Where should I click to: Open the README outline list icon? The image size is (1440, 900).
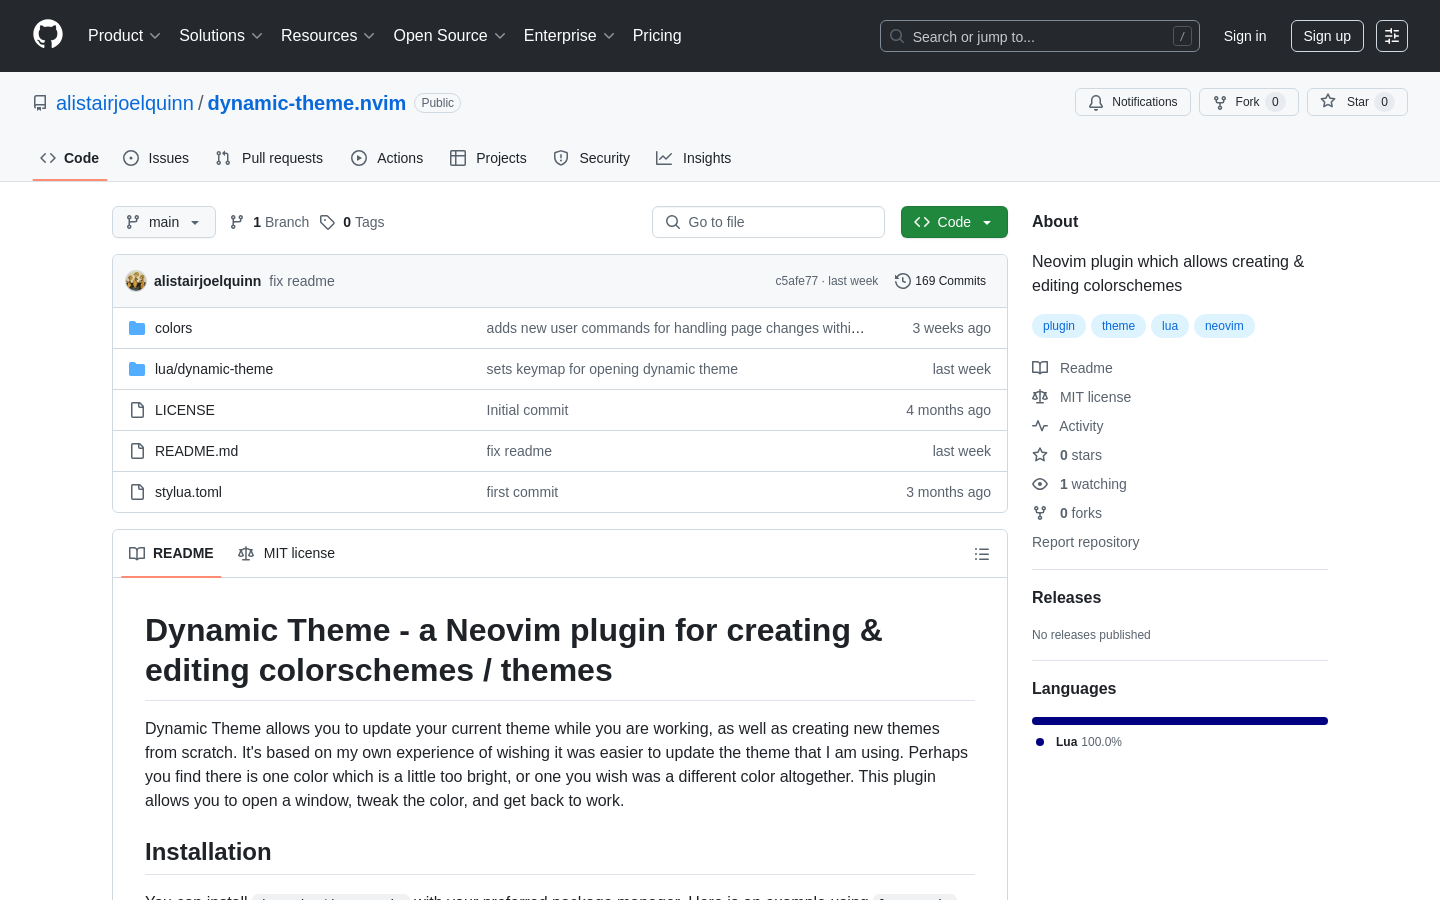pyautogui.click(x=982, y=554)
